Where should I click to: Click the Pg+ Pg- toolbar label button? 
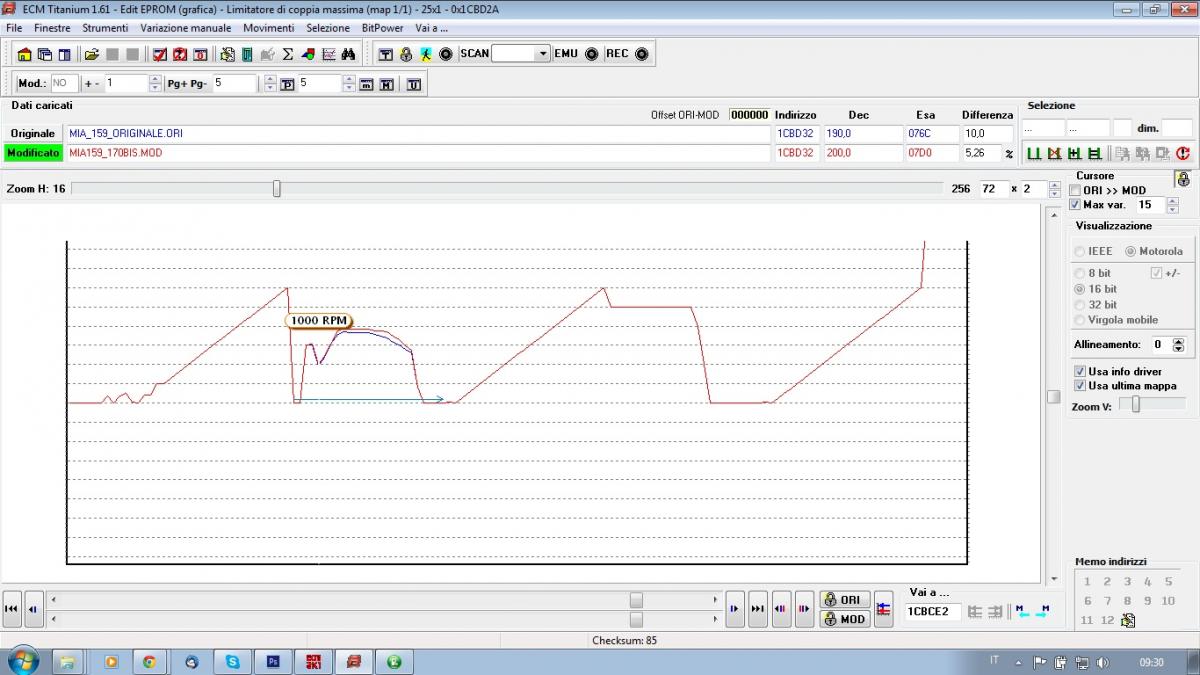pos(187,84)
